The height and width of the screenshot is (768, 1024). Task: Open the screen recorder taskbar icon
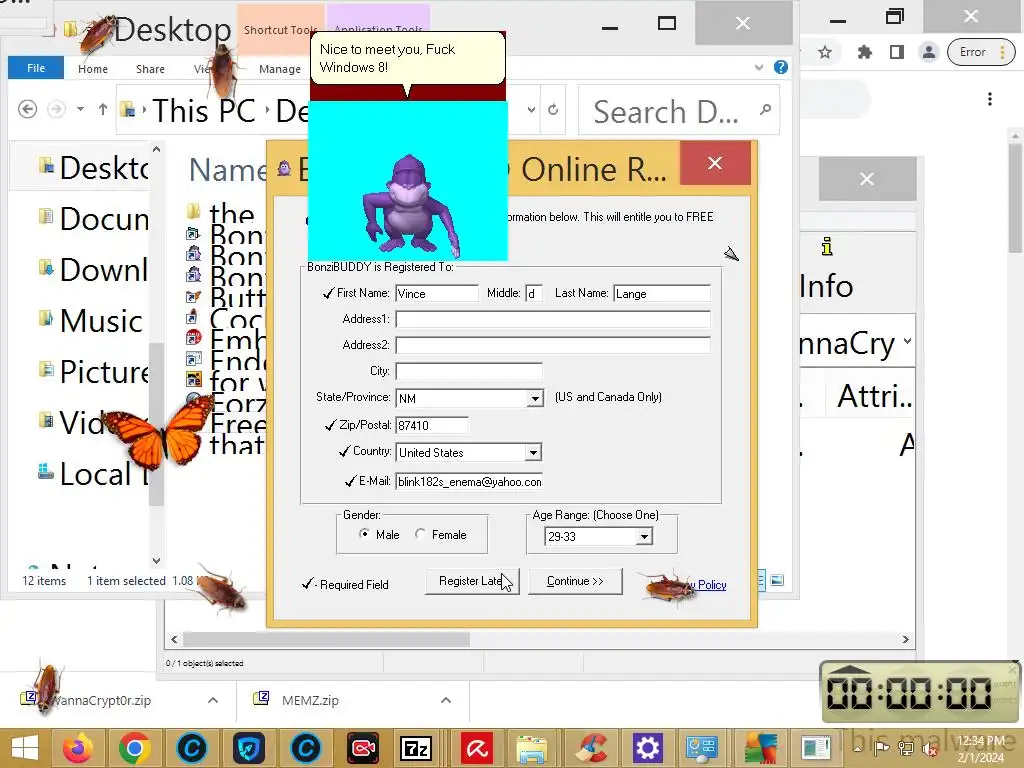[362, 748]
